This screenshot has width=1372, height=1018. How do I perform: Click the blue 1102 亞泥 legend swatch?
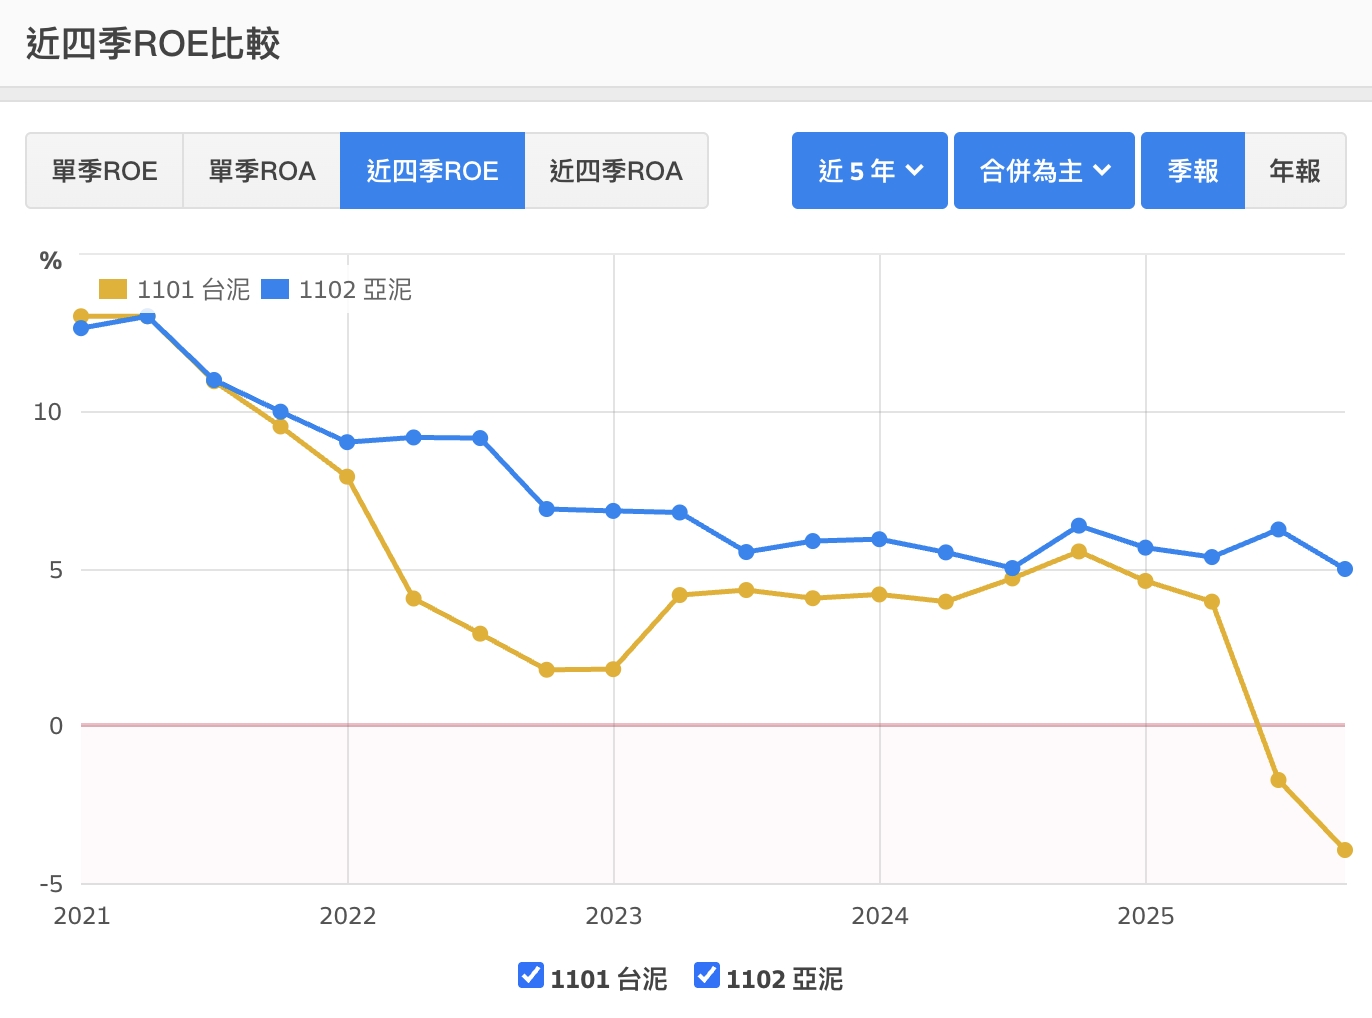pyautogui.click(x=275, y=290)
